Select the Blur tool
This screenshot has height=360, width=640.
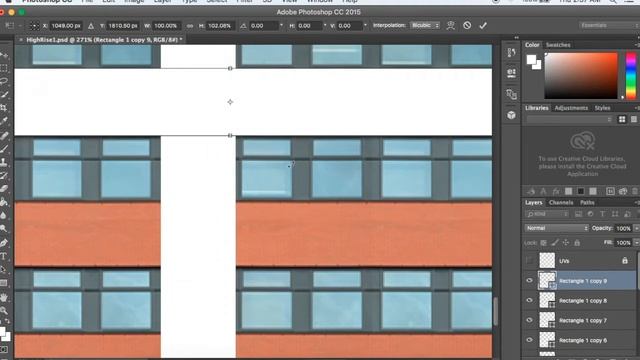pyautogui.click(x=4, y=216)
